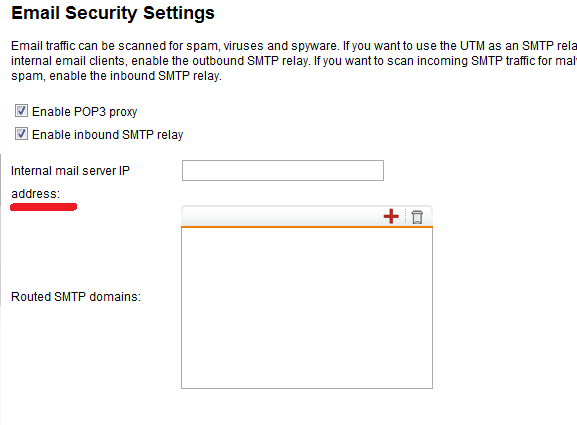The image size is (577, 425).
Task: Click the 'Email traffic can be scanned' description line
Action: 294,46
